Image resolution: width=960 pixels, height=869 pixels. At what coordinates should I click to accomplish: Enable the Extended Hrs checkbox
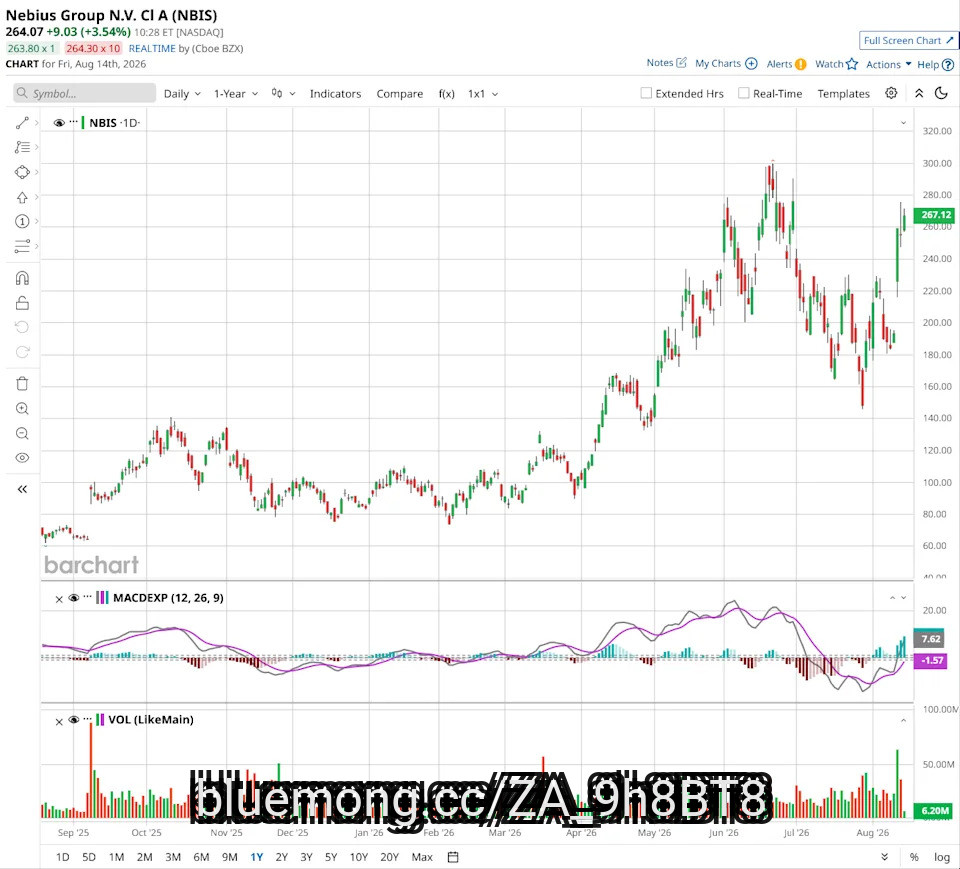[646, 93]
